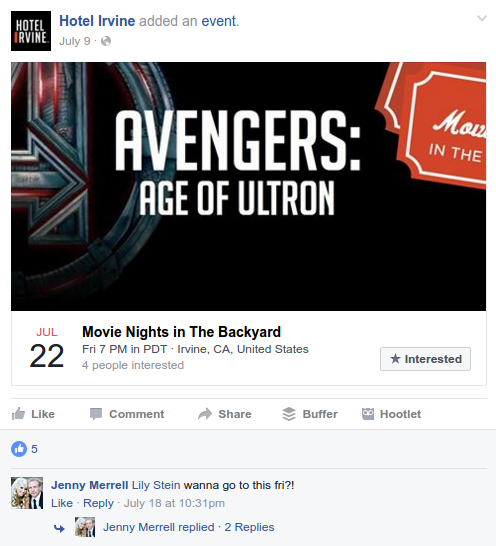Open the July 9 post timestamp

click(x=75, y=41)
